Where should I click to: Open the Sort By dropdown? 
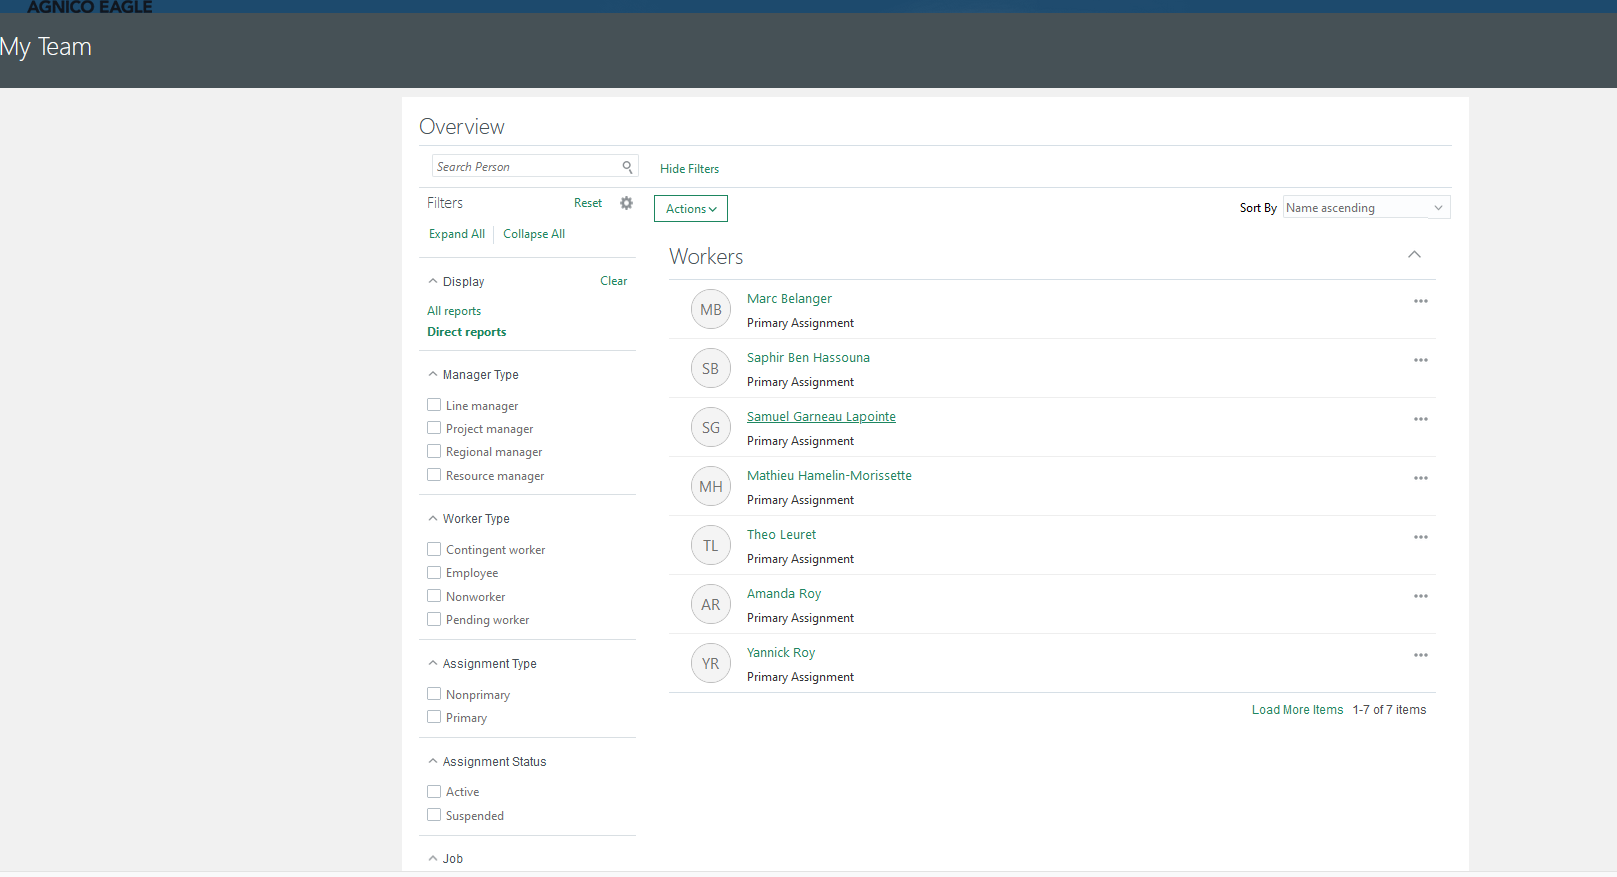click(1366, 207)
